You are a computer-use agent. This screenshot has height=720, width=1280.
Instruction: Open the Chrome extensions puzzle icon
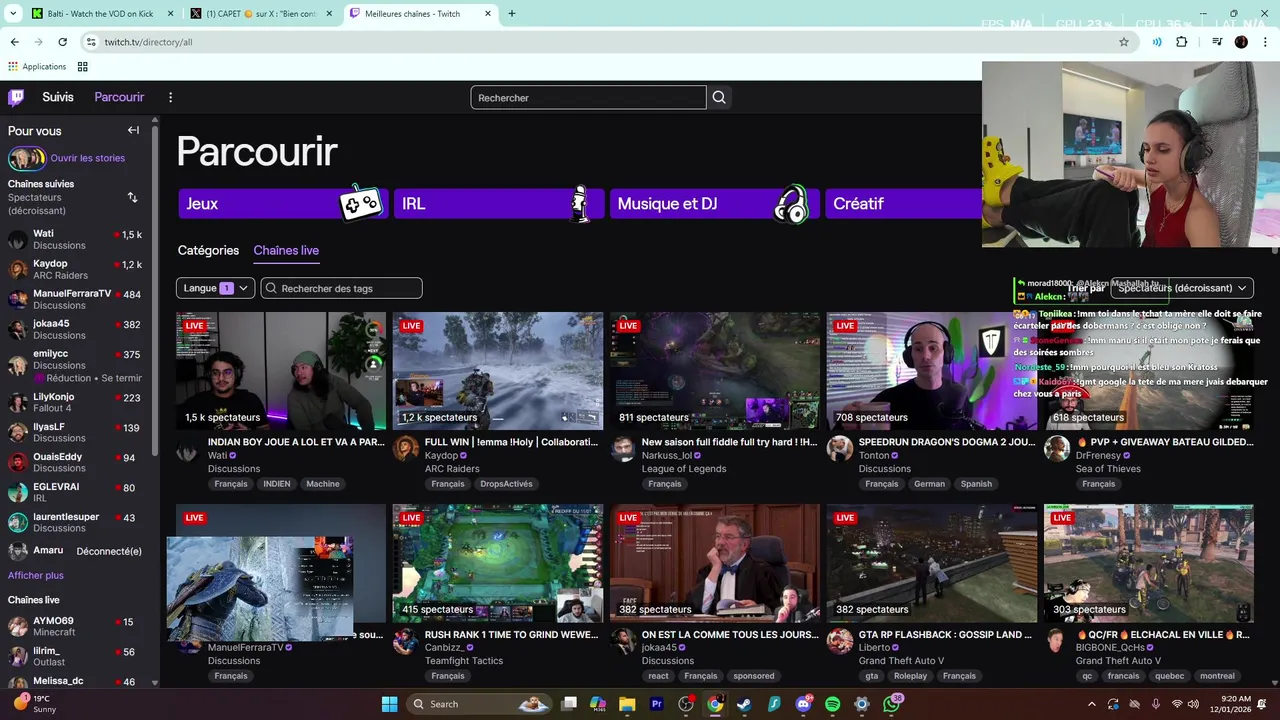(1182, 42)
